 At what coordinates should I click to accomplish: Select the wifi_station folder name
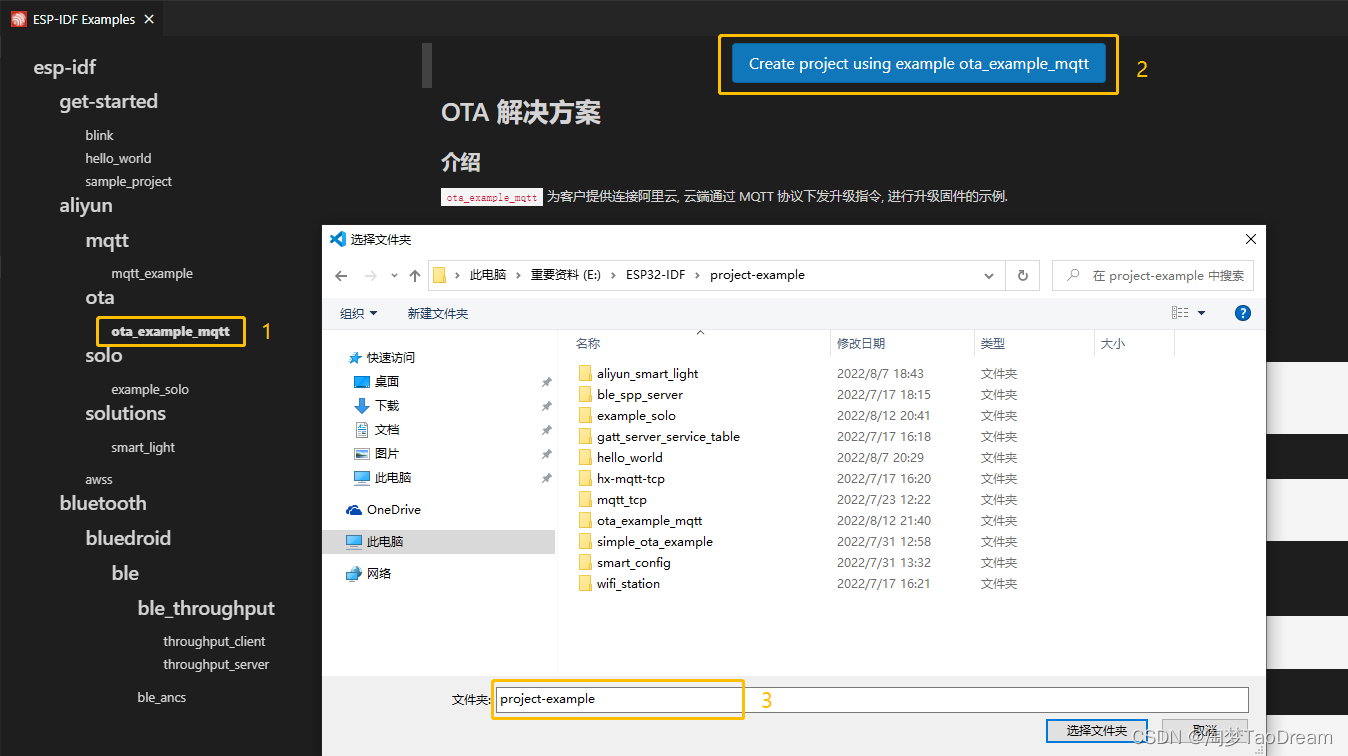tap(628, 583)
